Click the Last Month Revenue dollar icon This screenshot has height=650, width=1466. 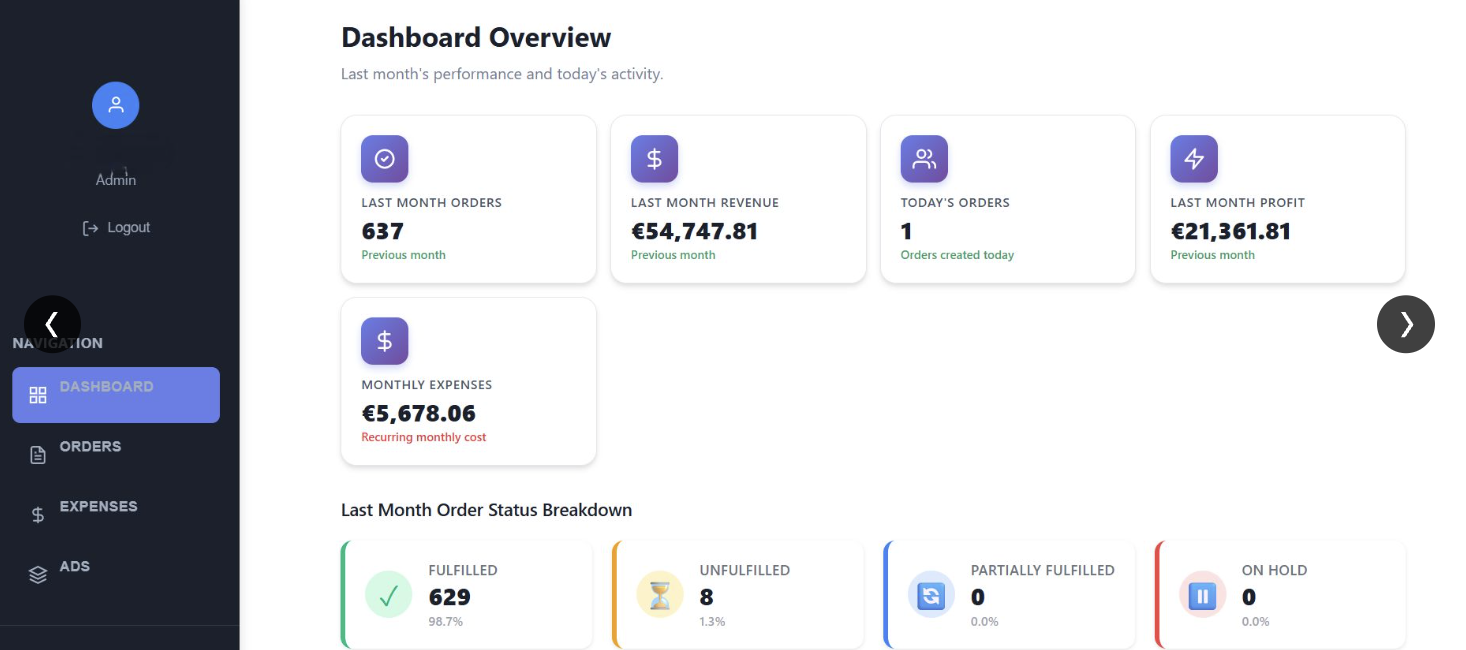(x=654, y=159)
